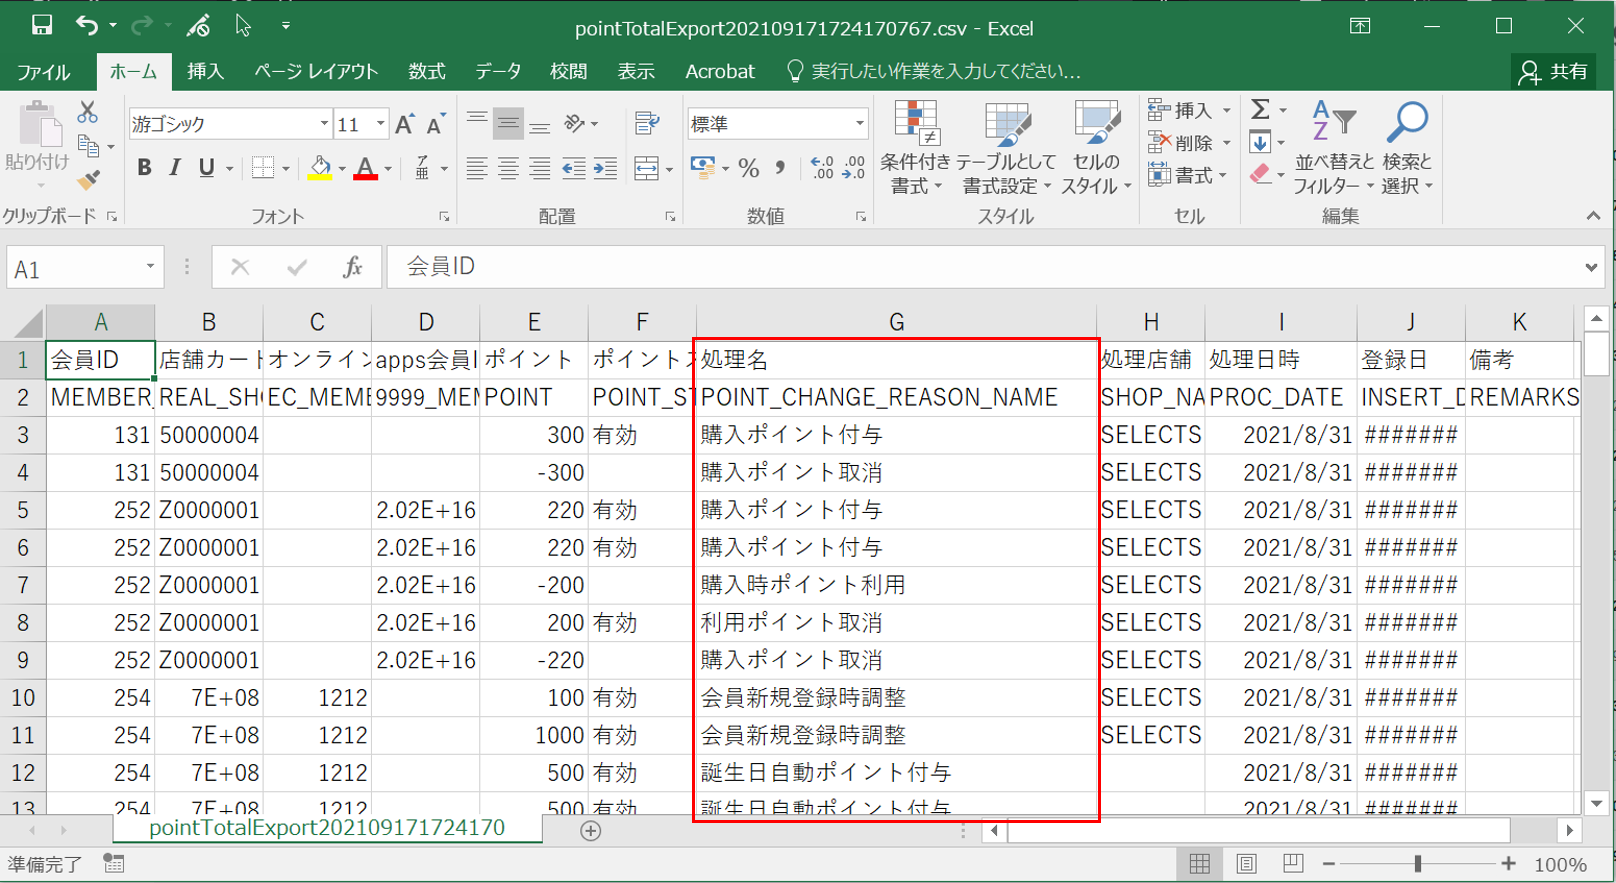Add a new sheet with plus button
This screenshot has width=1616, height=883.
(x=591, y=831)
